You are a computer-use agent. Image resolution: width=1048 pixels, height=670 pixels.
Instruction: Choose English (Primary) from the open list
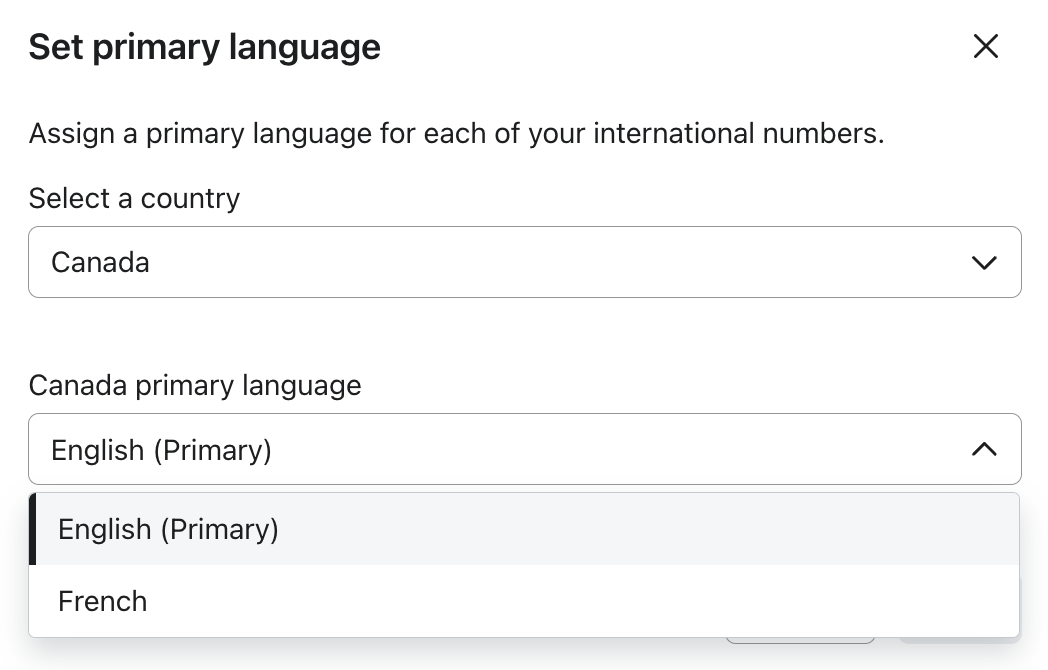pyautogui.click(x=168, y=529)
